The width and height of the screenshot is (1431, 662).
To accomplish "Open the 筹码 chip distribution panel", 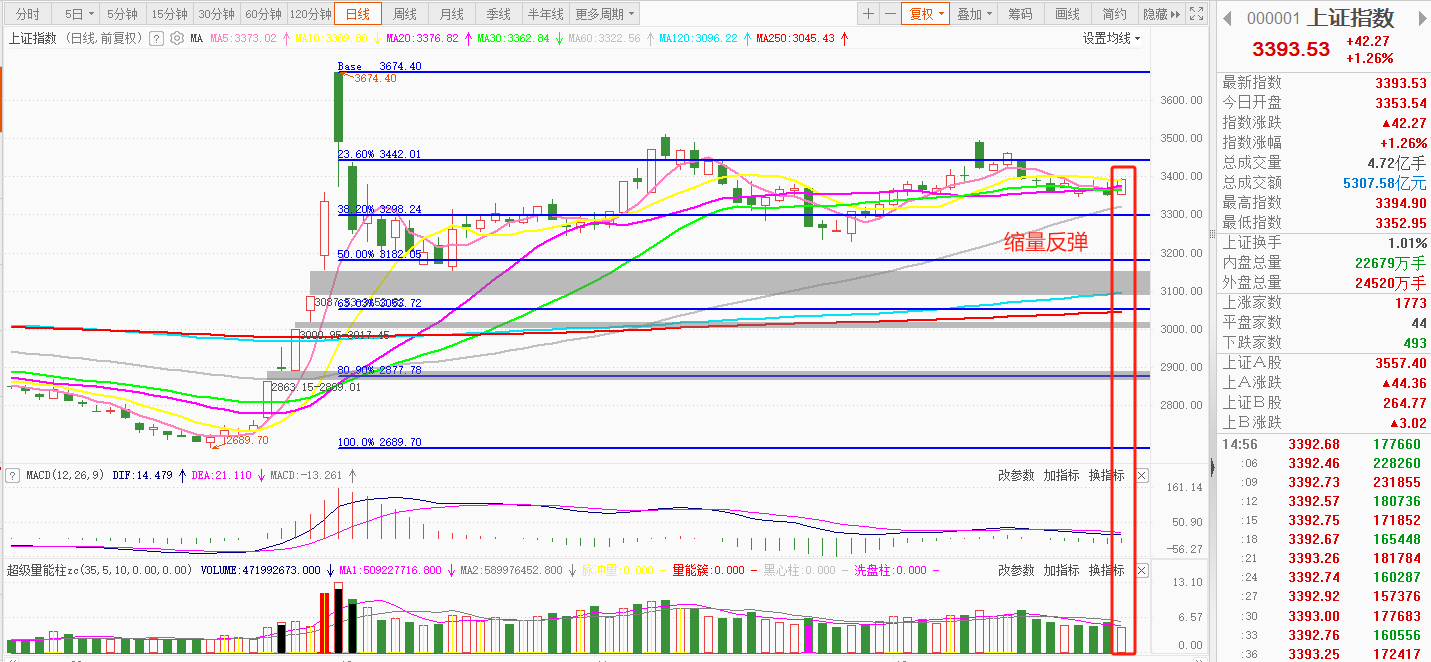I will coord(1020,14).
